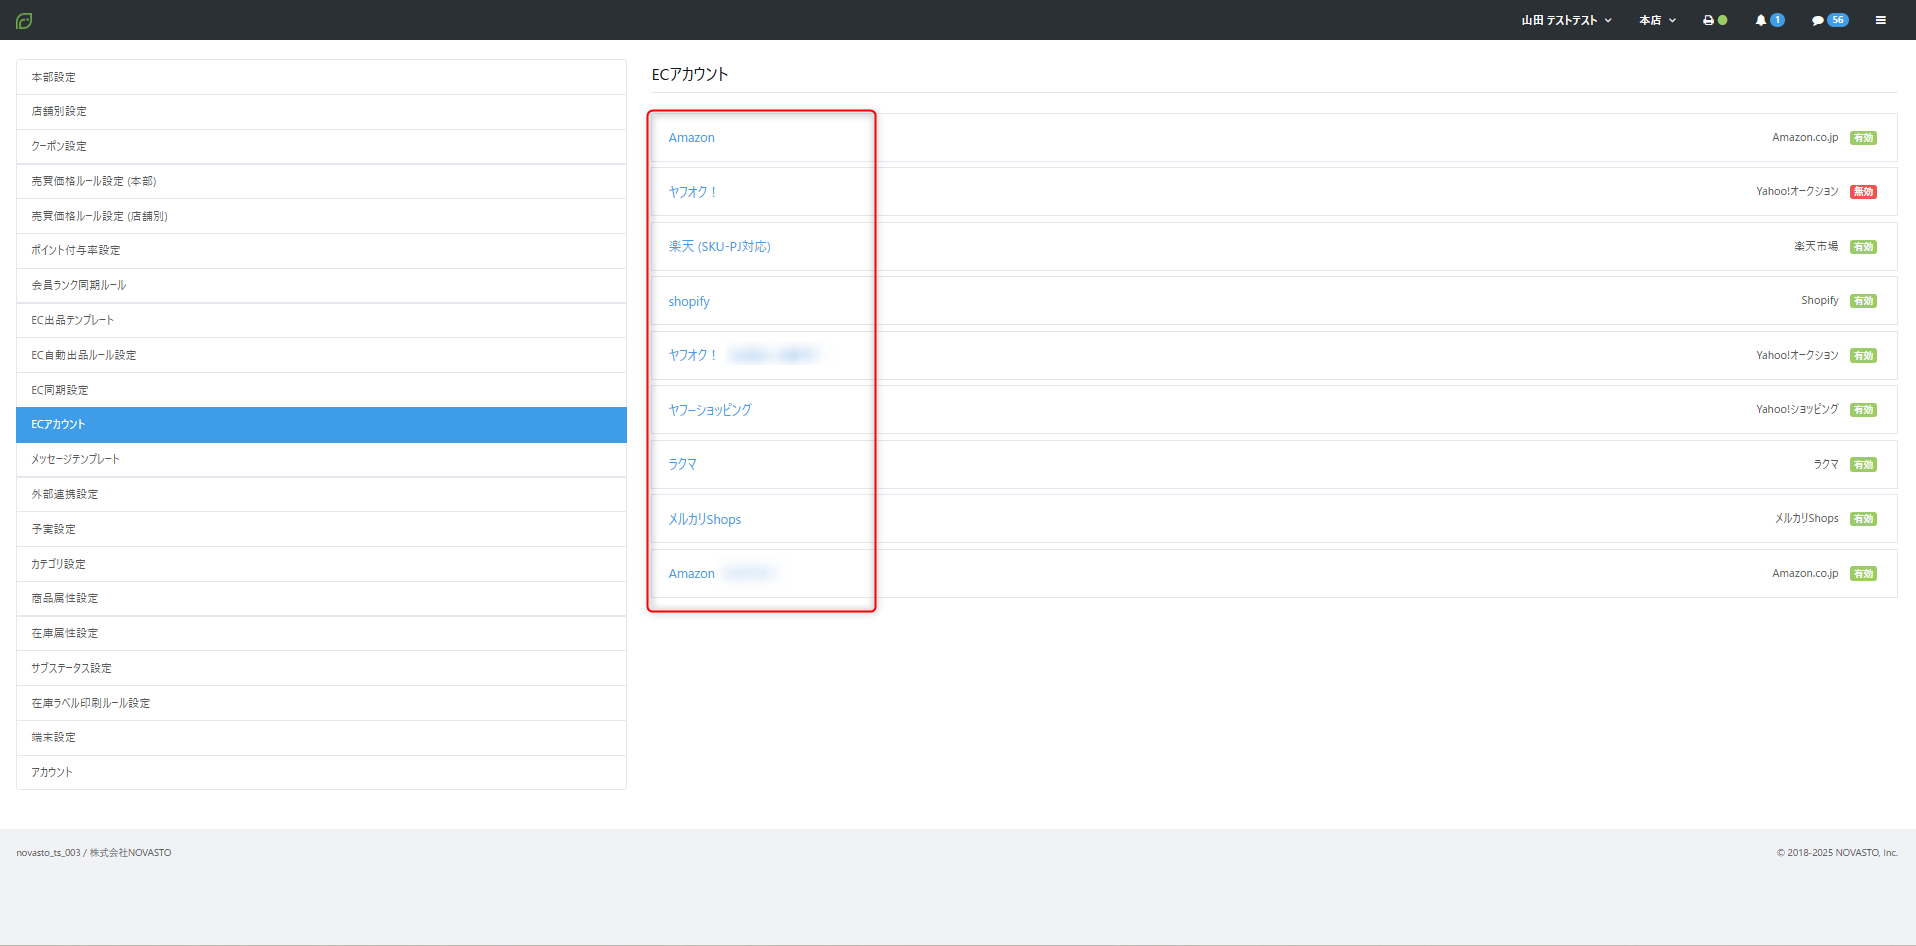This screenshot has height=946, width=1916.
Task: Go to 会員ランク同期ルール
Action: (321, 285)
